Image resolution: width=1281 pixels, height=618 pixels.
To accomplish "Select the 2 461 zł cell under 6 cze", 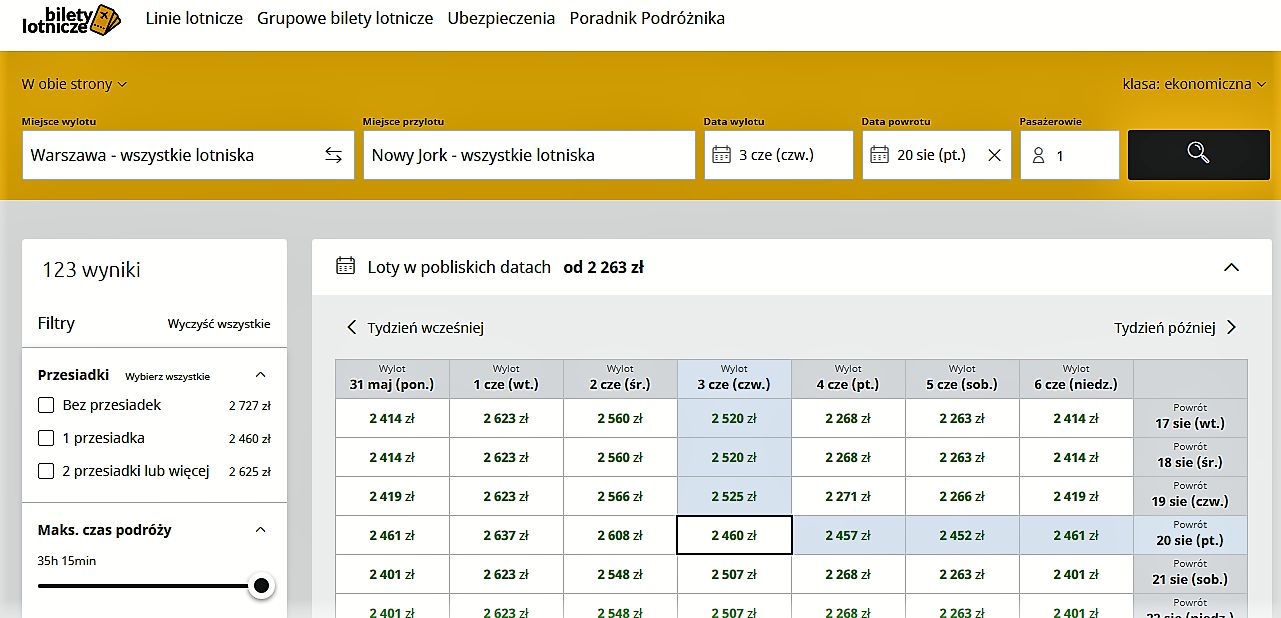I will 1076,535.
